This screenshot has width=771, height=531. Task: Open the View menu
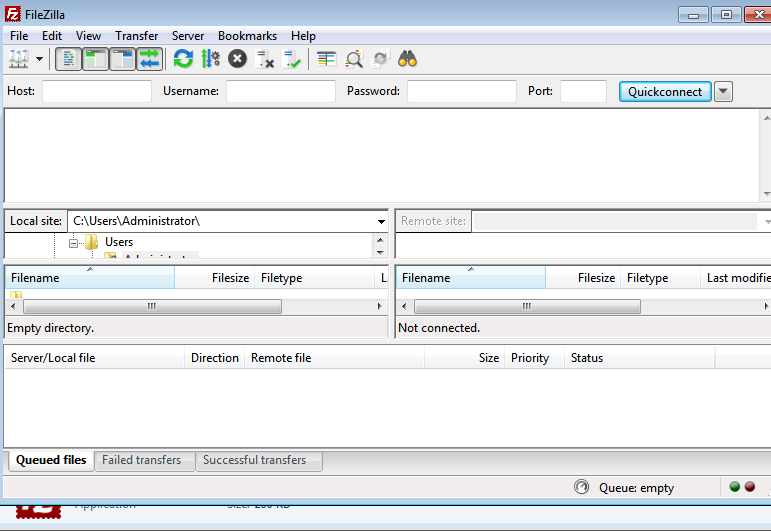[89, 36]
